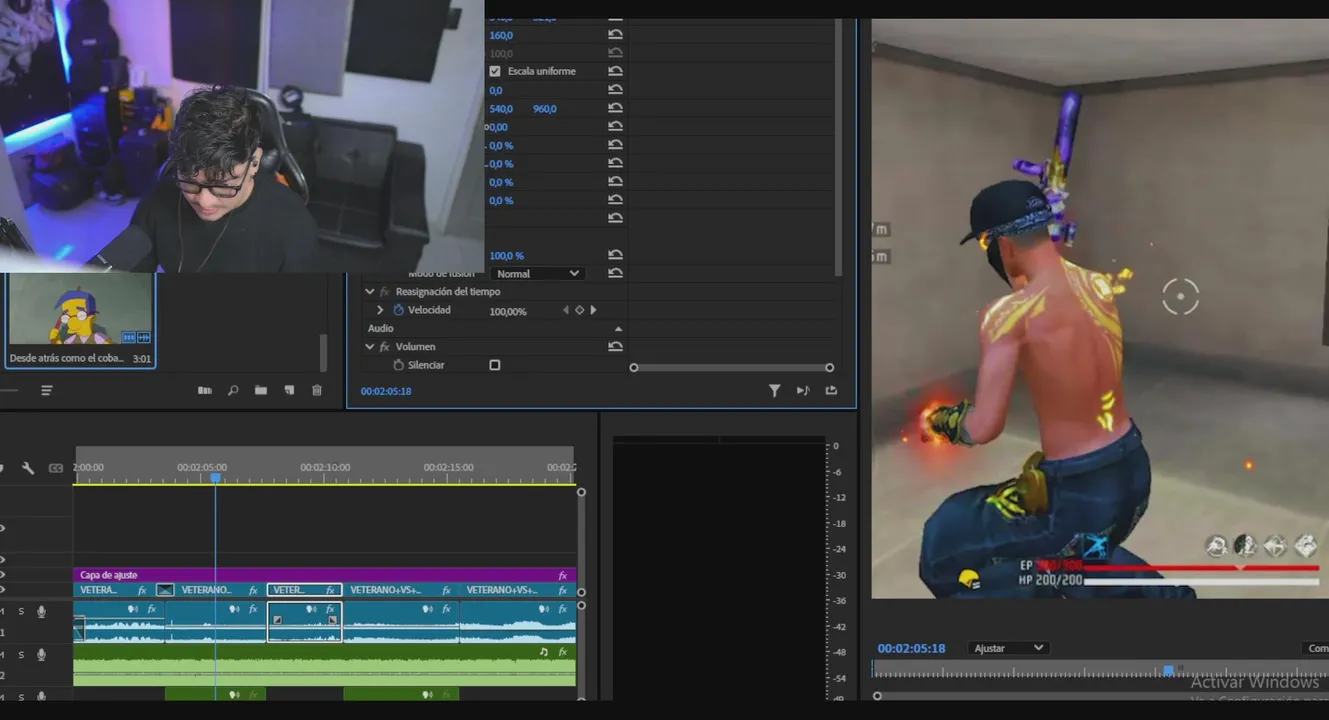Click the export icon in Effect Controls
The image size is (1329, 720).
click(831, 391)
